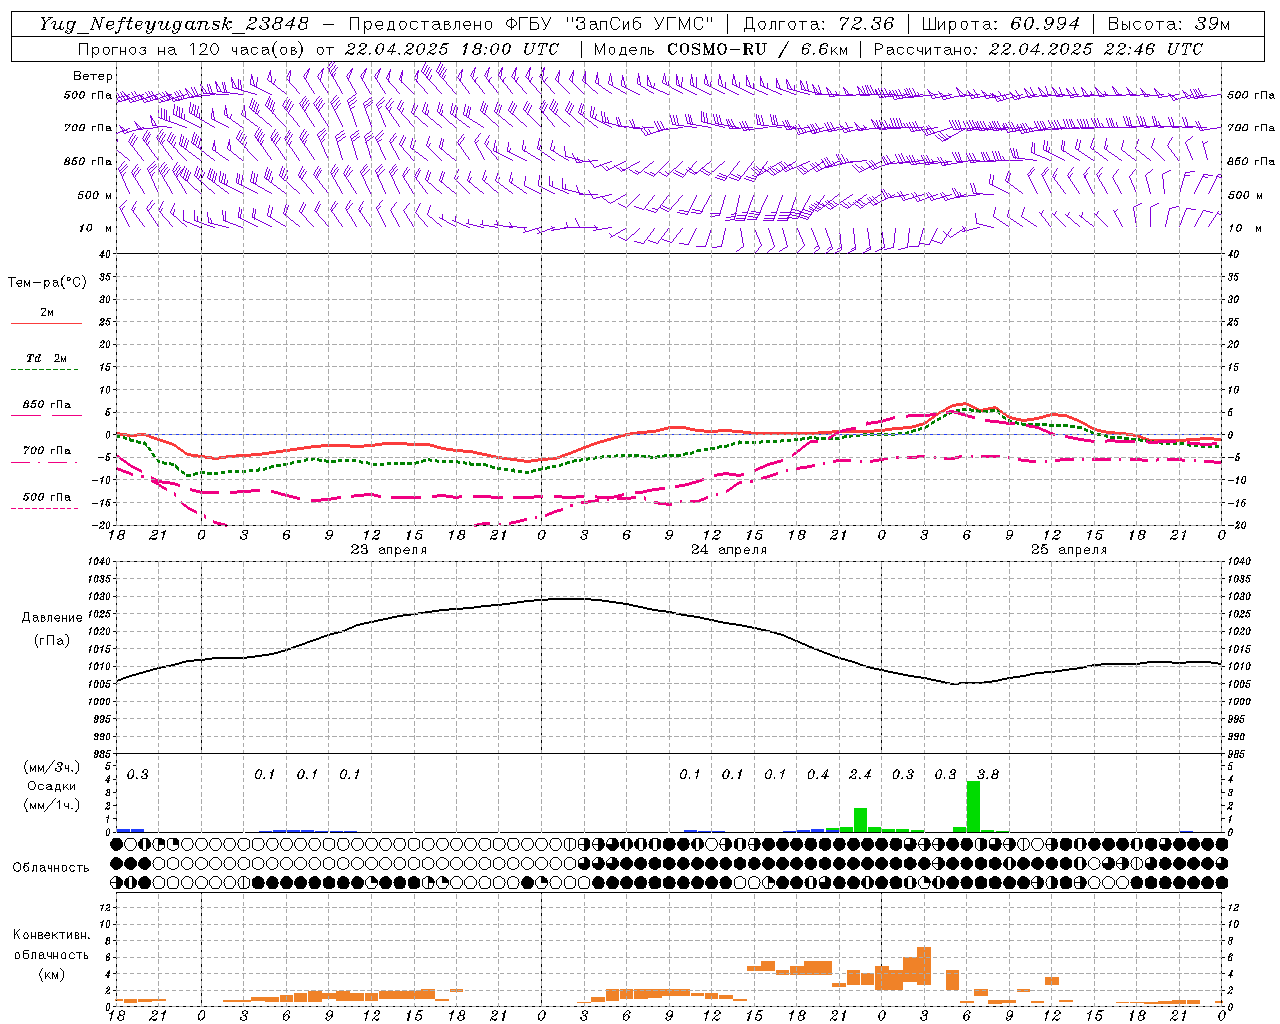Select the Широта: 60.994 header field

coord(1001,24)
